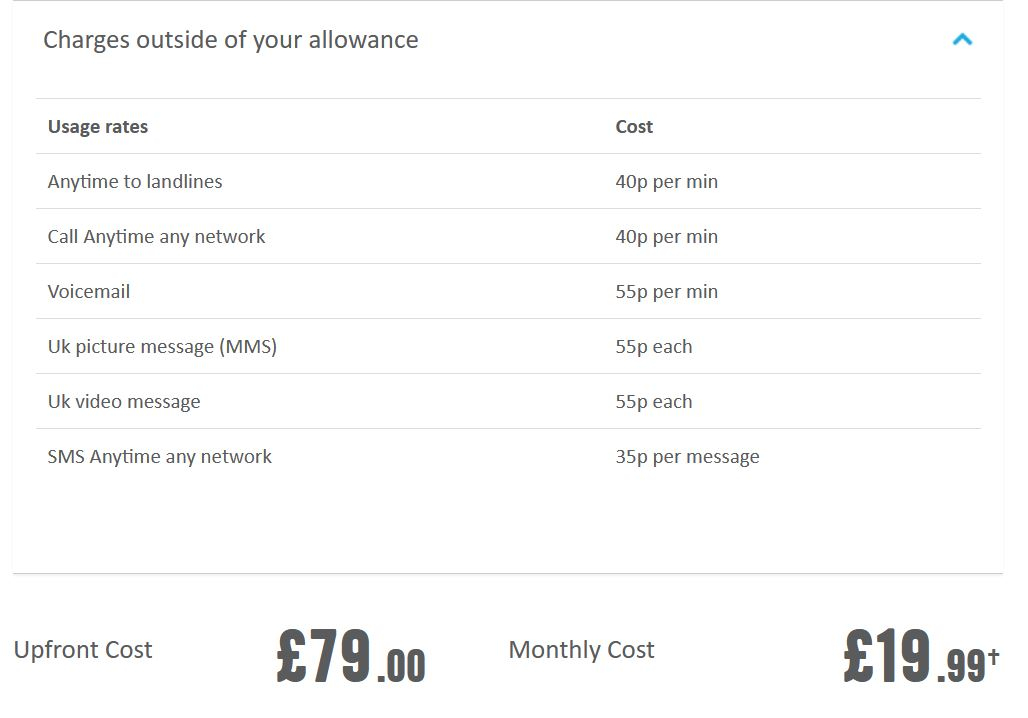This screenshot has width=1028, height=718.
Task: Click the 40p cost for Call Anytime
Action: pos(666,237)
